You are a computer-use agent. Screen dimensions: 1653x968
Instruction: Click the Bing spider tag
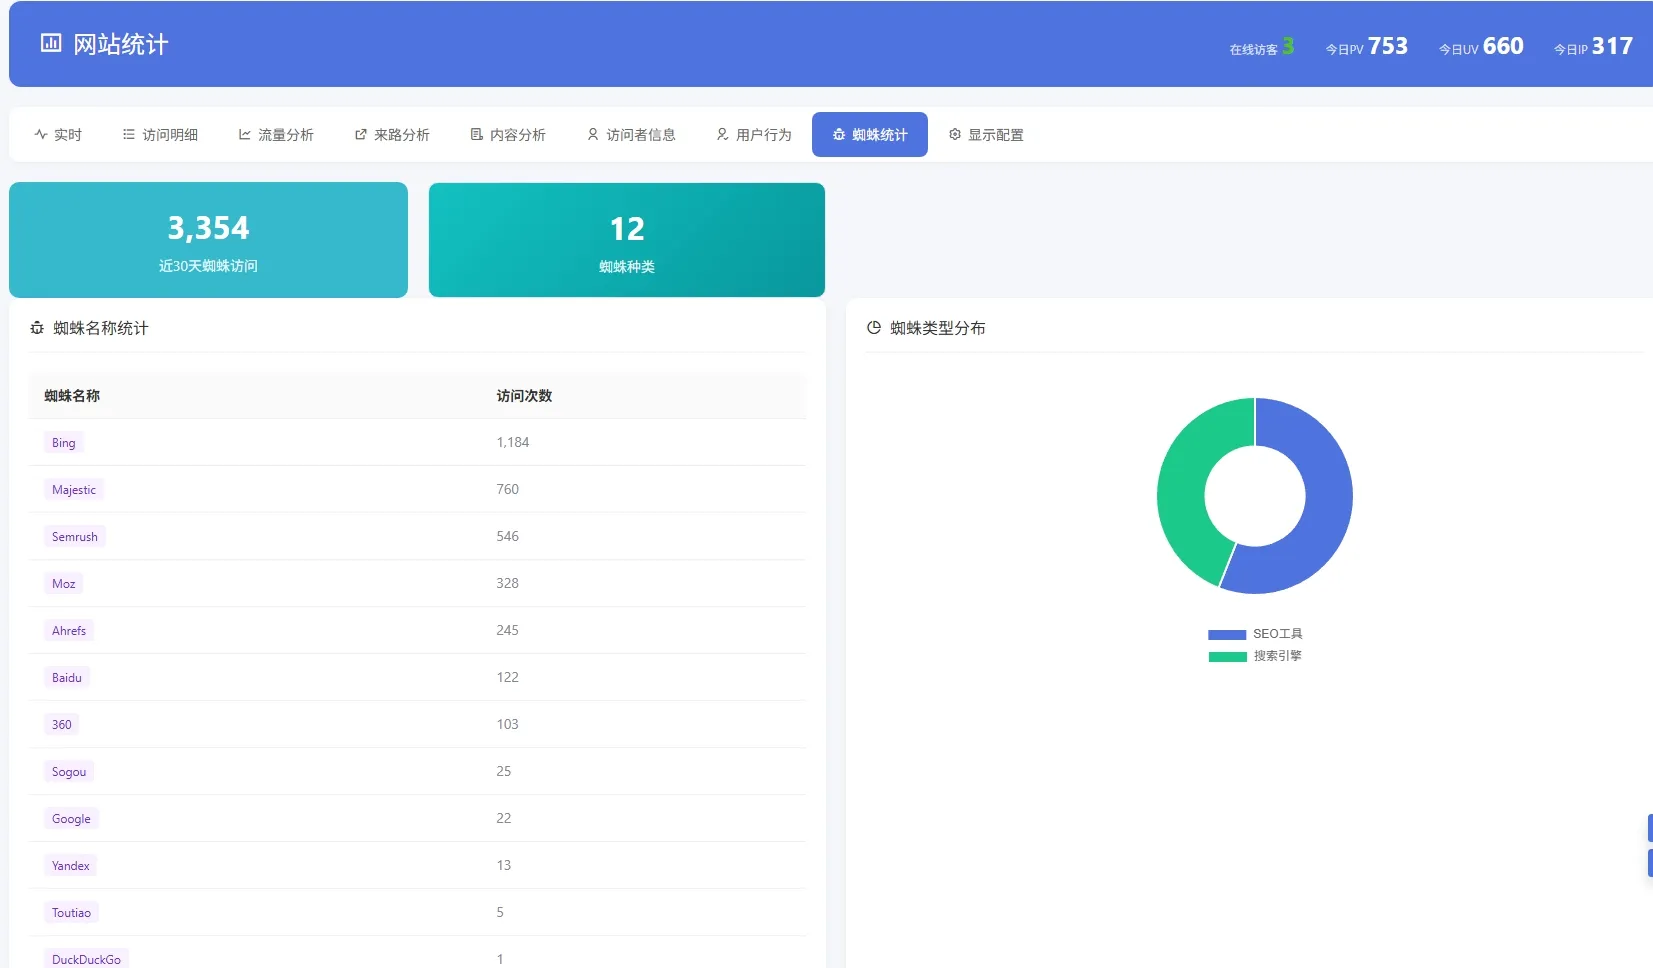coord(64,443)
